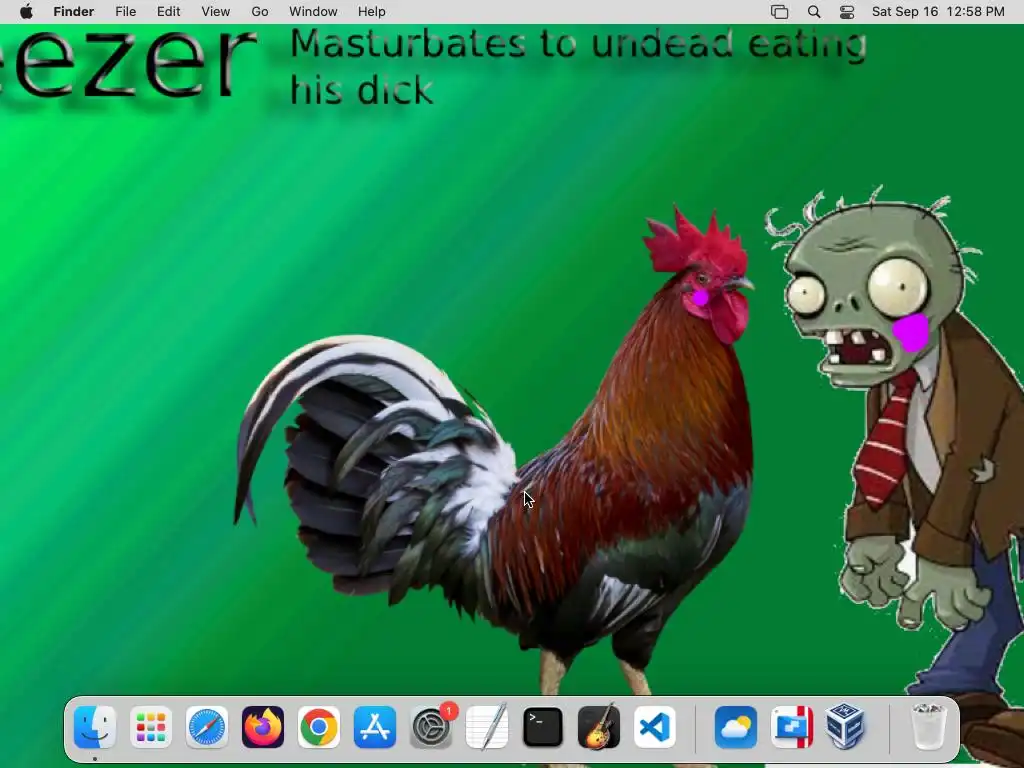Launch Visual Studio Code

655,727
